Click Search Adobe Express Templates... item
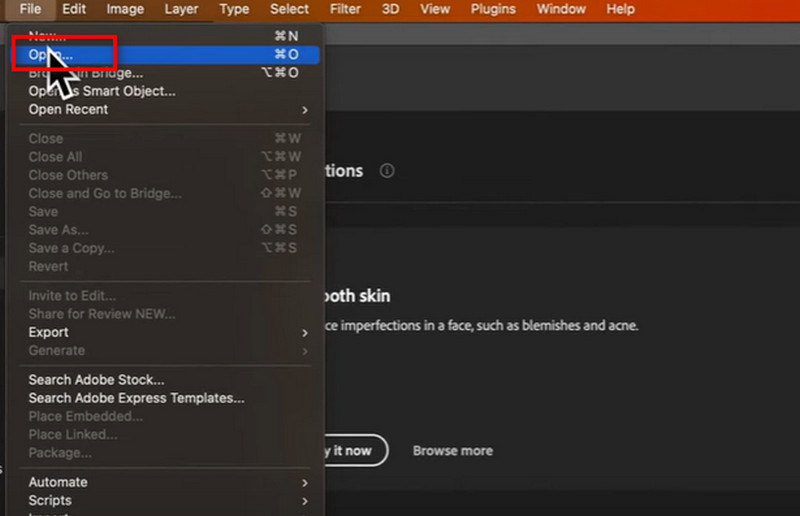This screenshot has height=516, width=800. [x=136, y=398]
